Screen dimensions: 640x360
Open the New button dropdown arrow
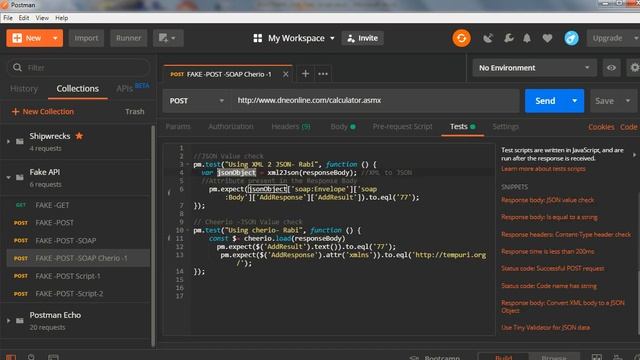tap(55, 38)
